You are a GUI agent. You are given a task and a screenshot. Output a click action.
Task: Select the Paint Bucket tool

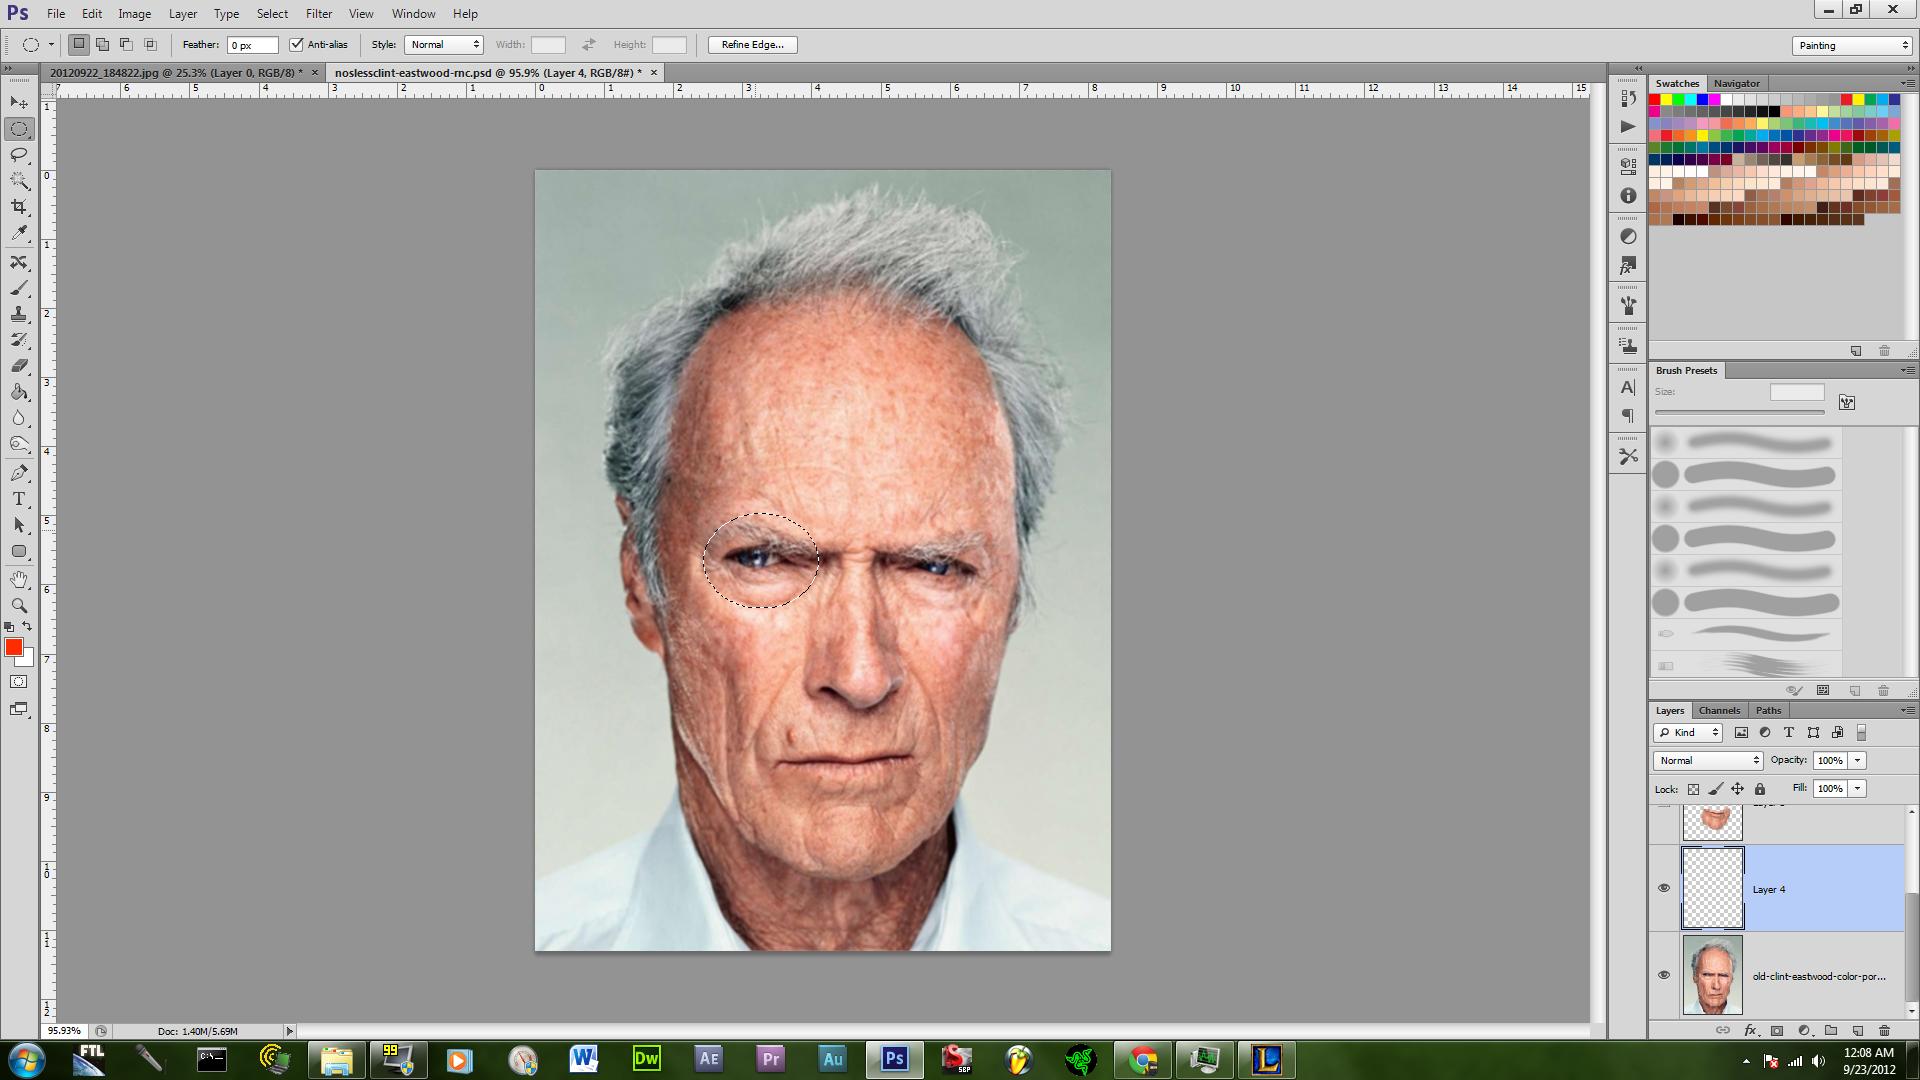[19, 392]
